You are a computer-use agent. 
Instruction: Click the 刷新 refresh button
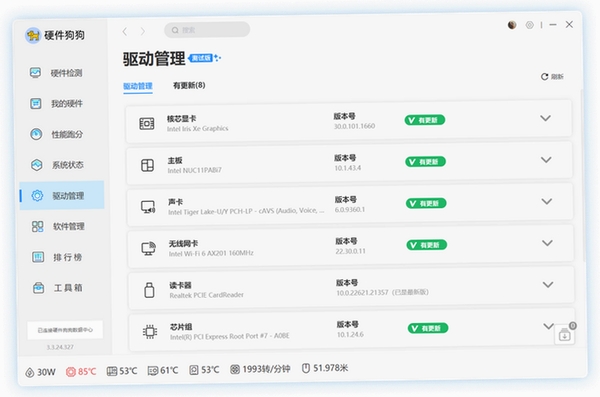pyautogui.click(x=552, y=77)
